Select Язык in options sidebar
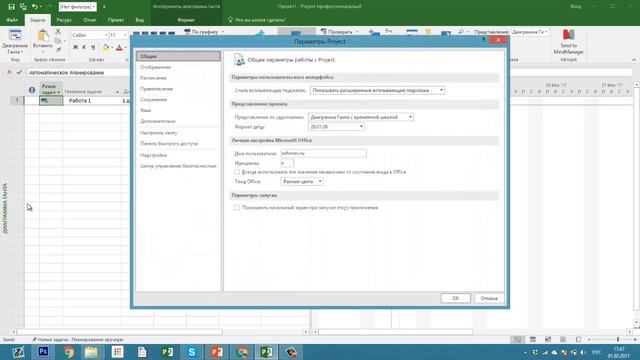Image resolution: width=640 pixels, height=360 pixels. pyautogui.click(x=178, y=110)
